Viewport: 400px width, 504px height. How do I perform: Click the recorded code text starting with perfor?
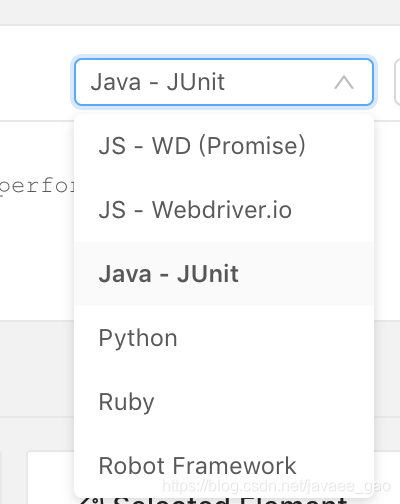click(x=37, y=186)
